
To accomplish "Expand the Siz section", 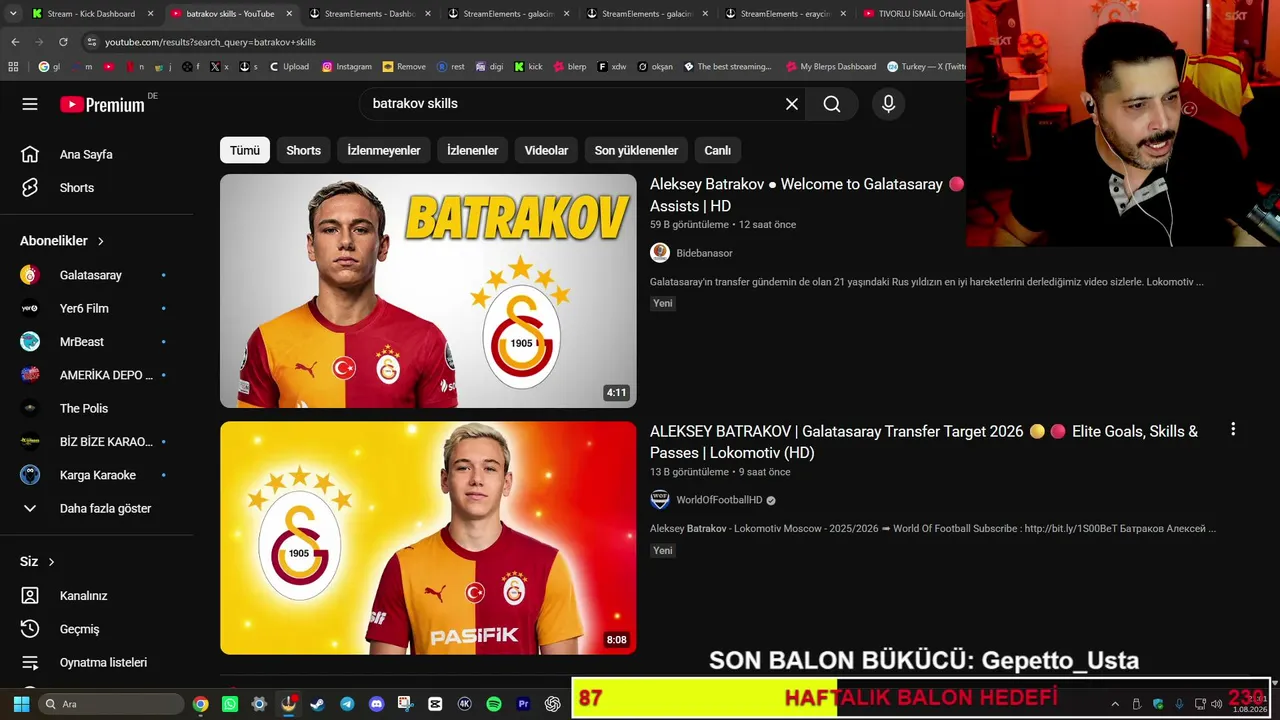I will pyautogui.click(x=38, y=562).
